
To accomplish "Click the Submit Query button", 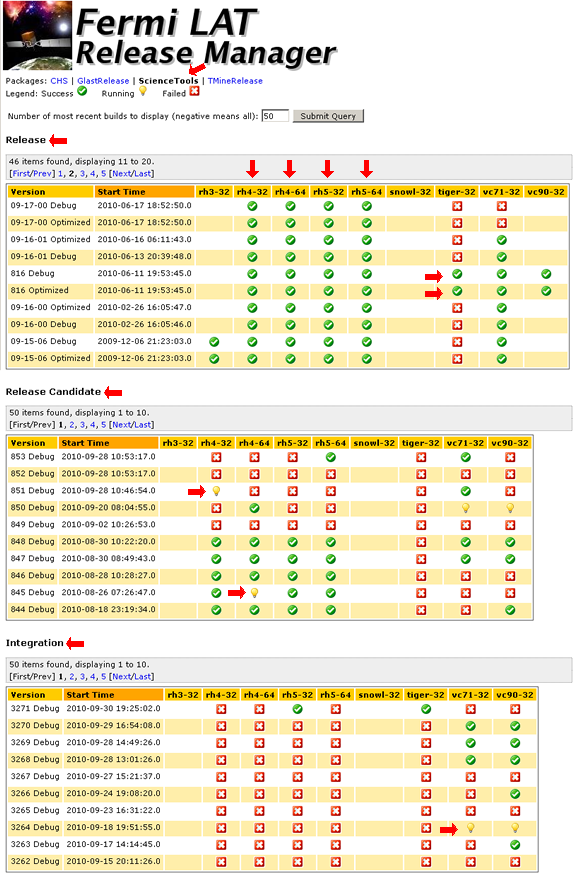I will (x=328, y=116).
